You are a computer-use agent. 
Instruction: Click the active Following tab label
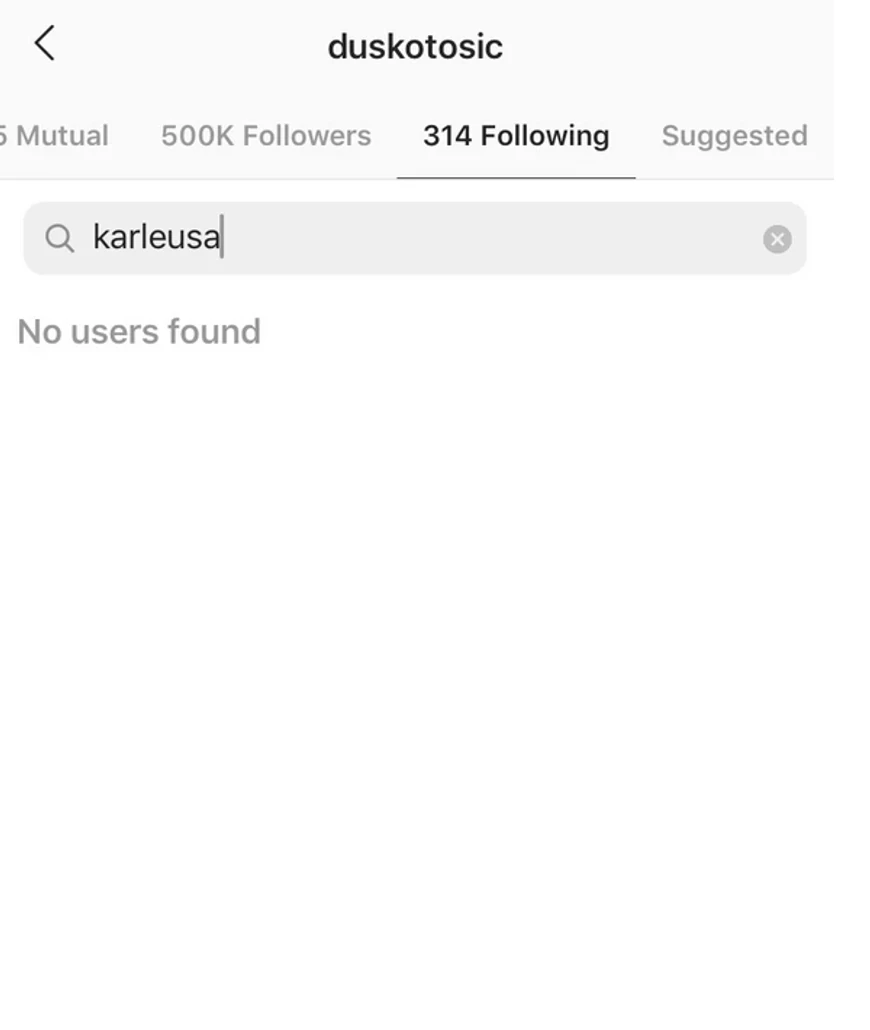click(x=516, y=136)
